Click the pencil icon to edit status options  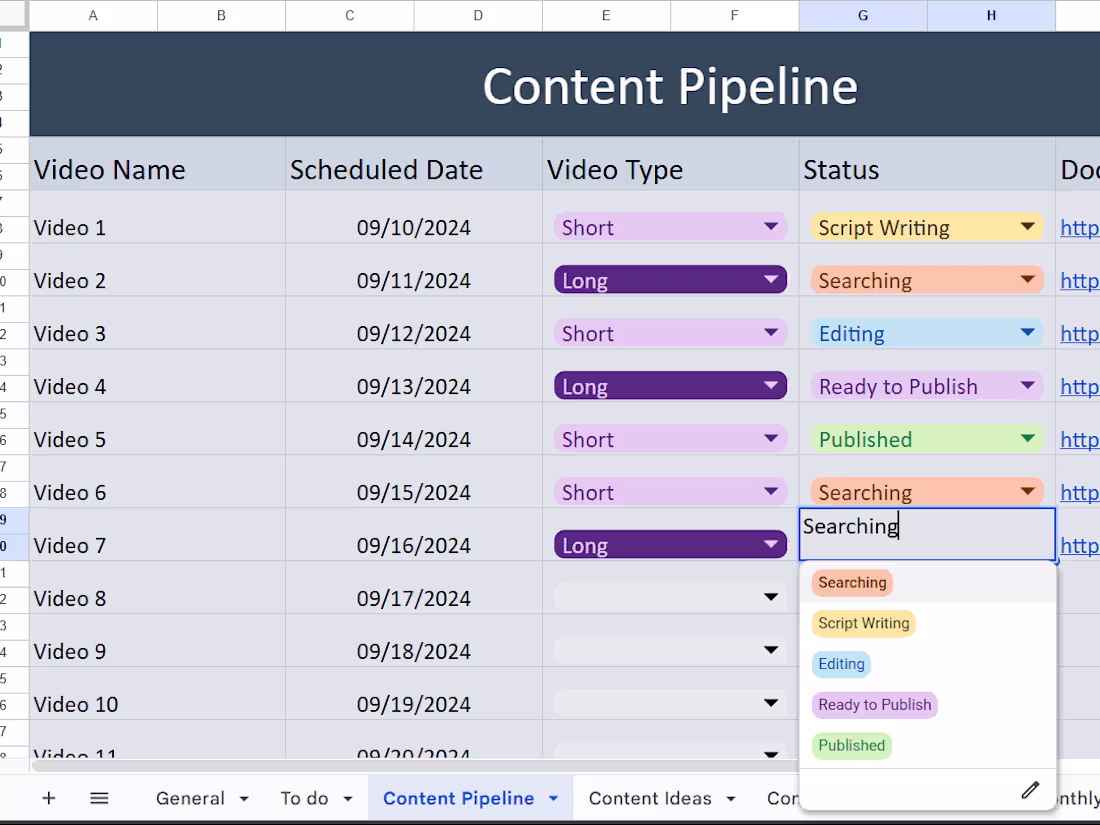(1030, 790)
